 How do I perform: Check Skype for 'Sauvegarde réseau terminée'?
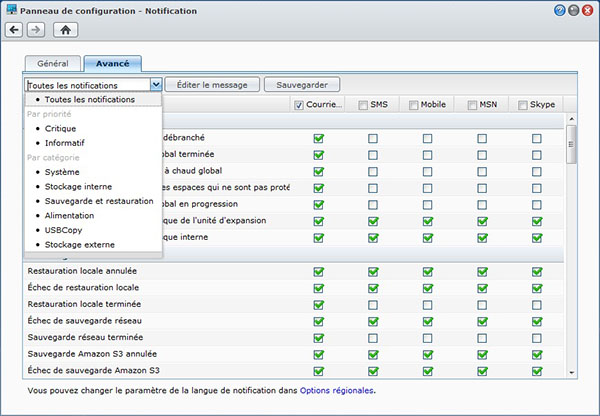[x=537, y=338]
